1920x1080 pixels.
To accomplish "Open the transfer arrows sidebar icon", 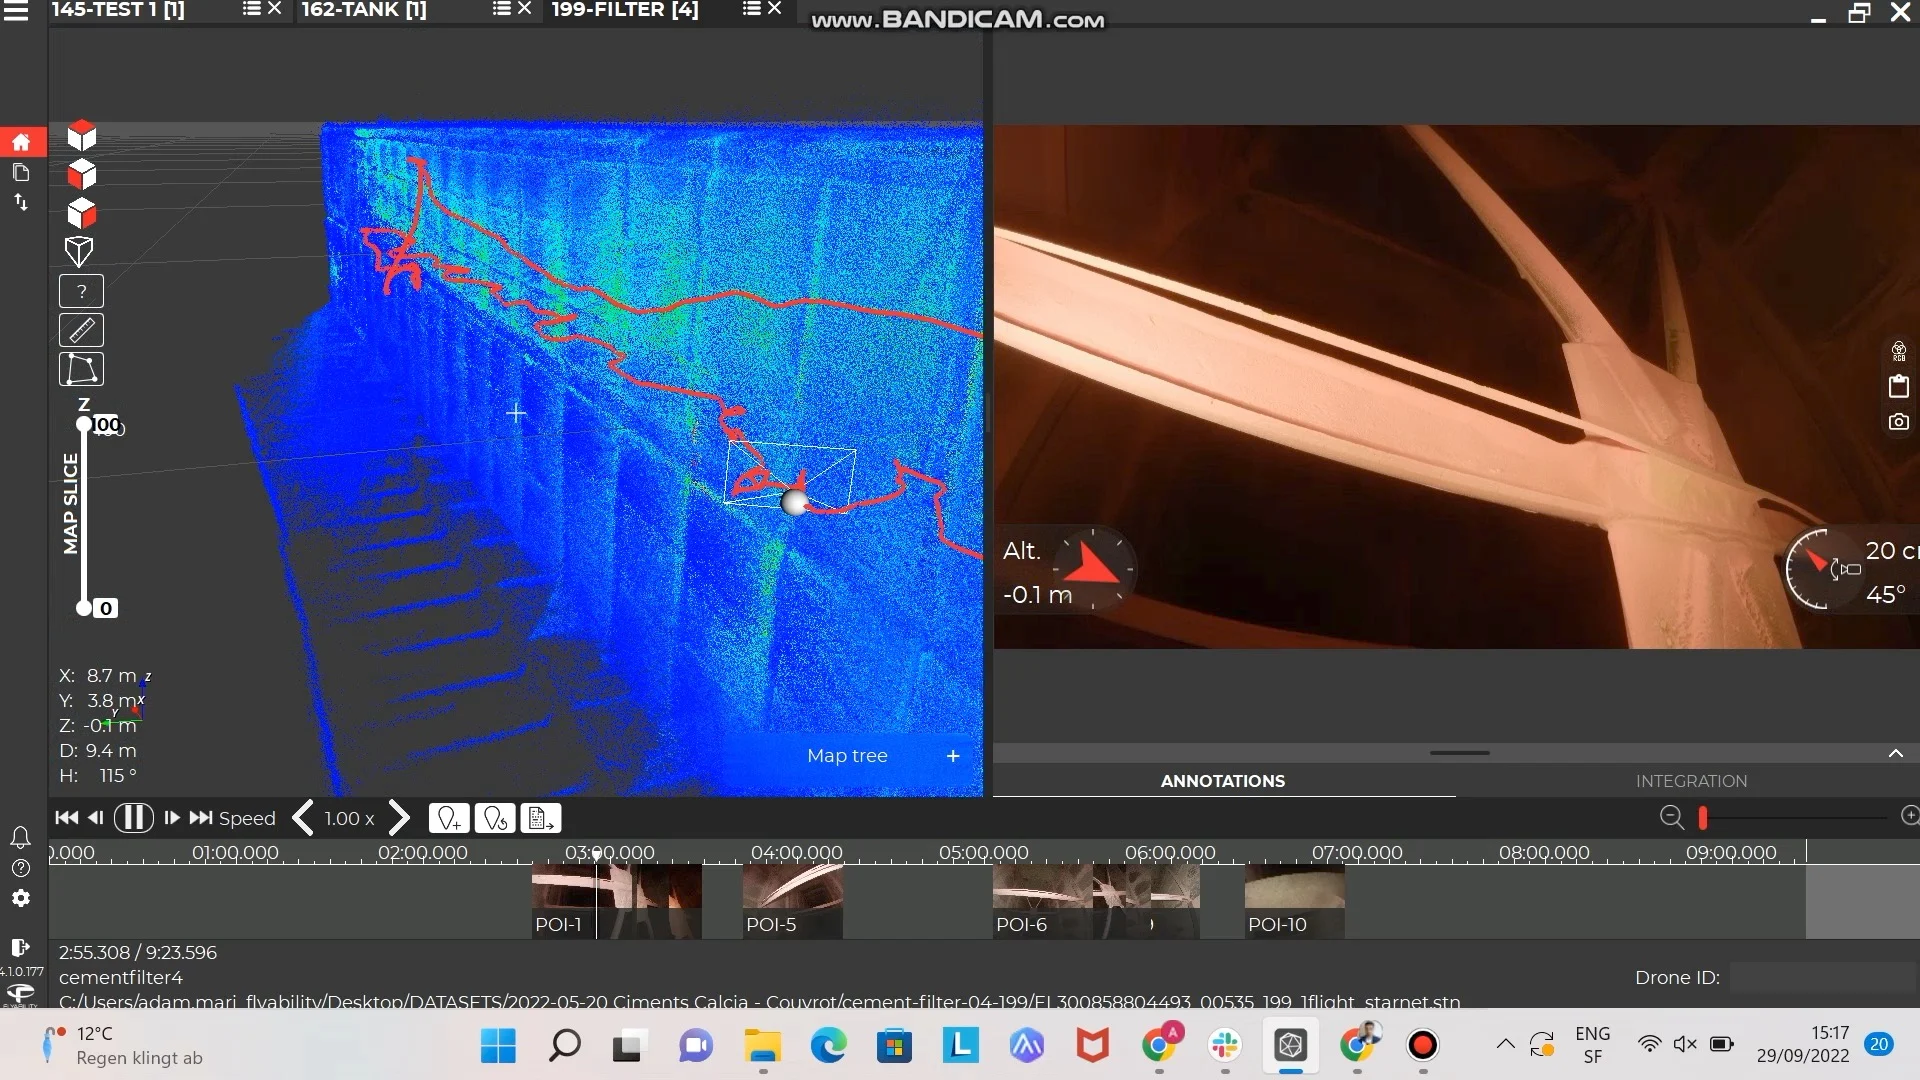I will (21, 202).
